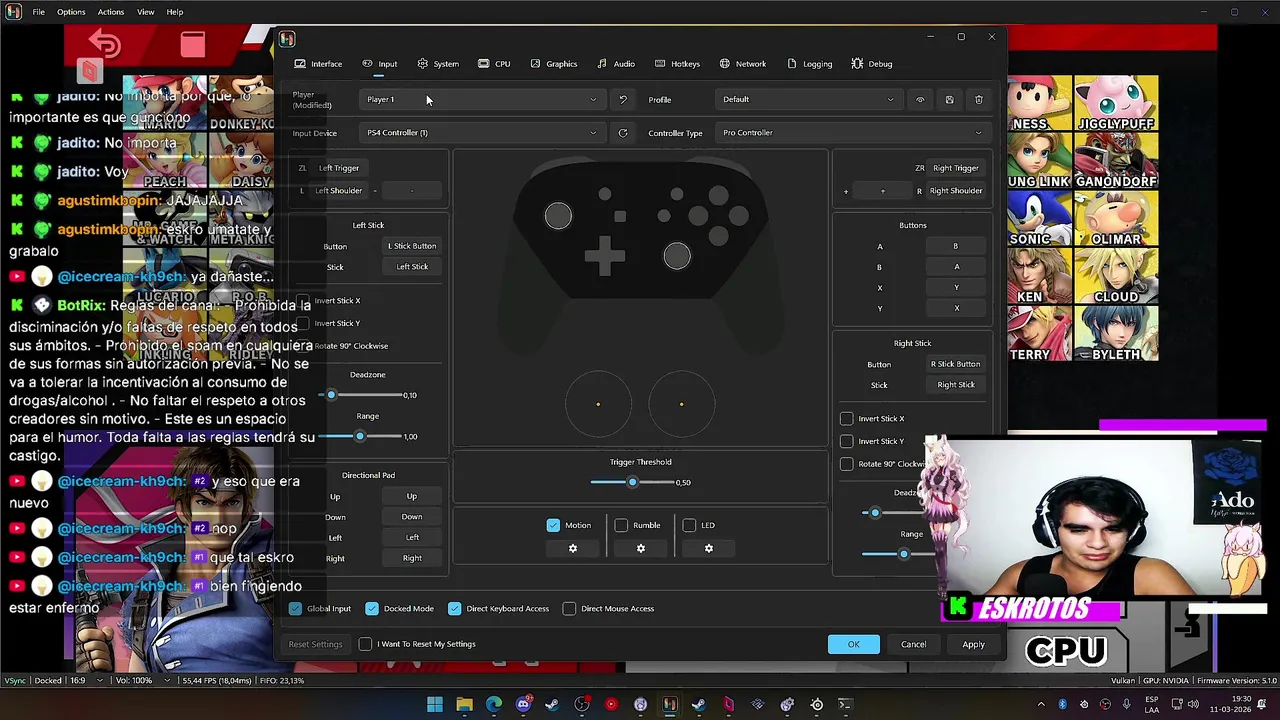This screenshot has height=720, width=1280.
Task: Open the File menu in main window
Action: (38, 12)
